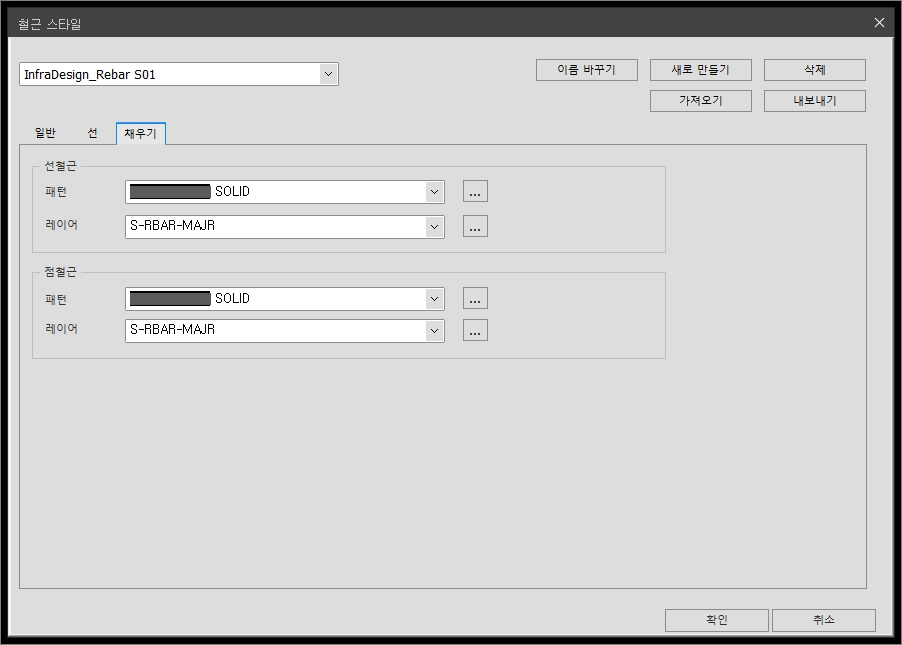This screenshot has width=902, height=645.
Task: Expand the 선철근 패턴 SOLID dropdown arrow
Action: [434, 192]
